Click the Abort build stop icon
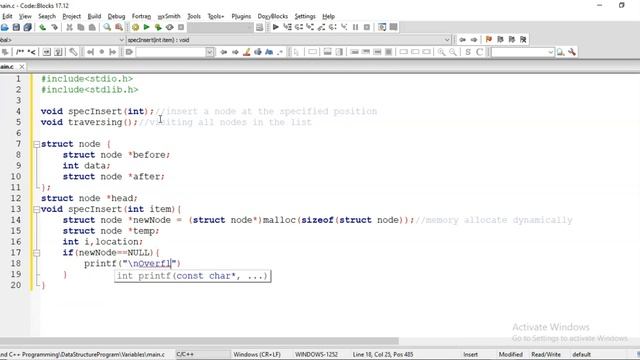The height and width of the screenshot is (360, 640). coord(181,27)
